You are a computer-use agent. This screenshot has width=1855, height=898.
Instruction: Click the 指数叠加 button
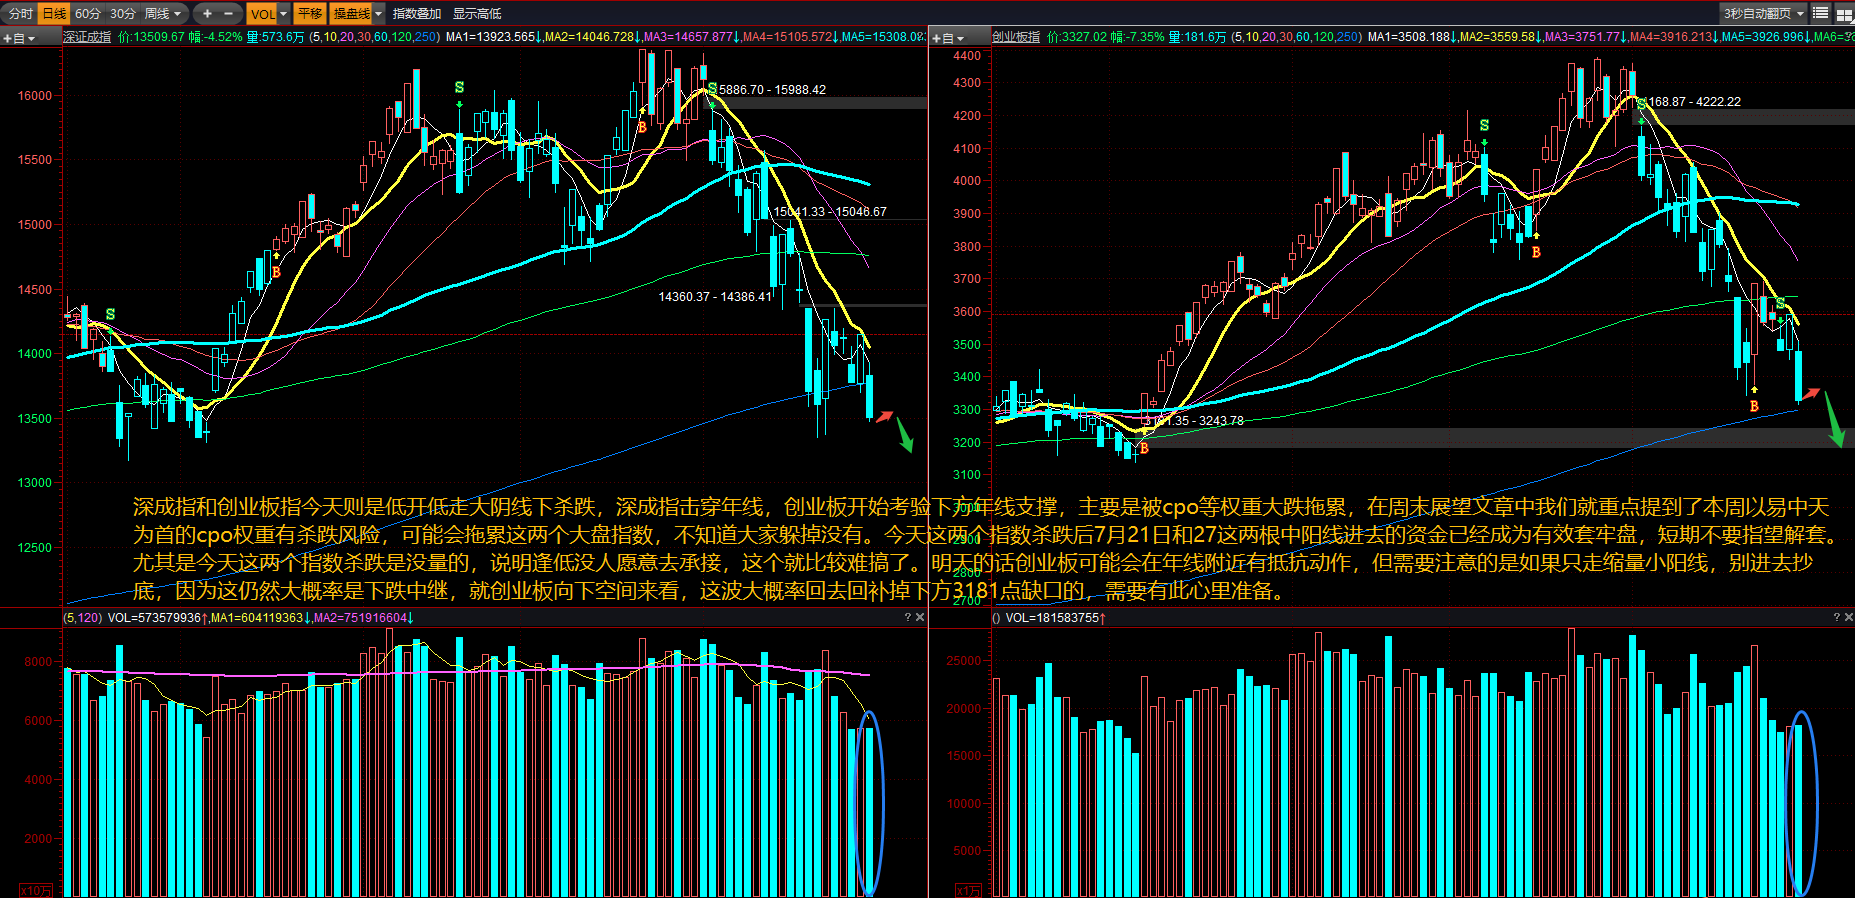tap(416, 13)
